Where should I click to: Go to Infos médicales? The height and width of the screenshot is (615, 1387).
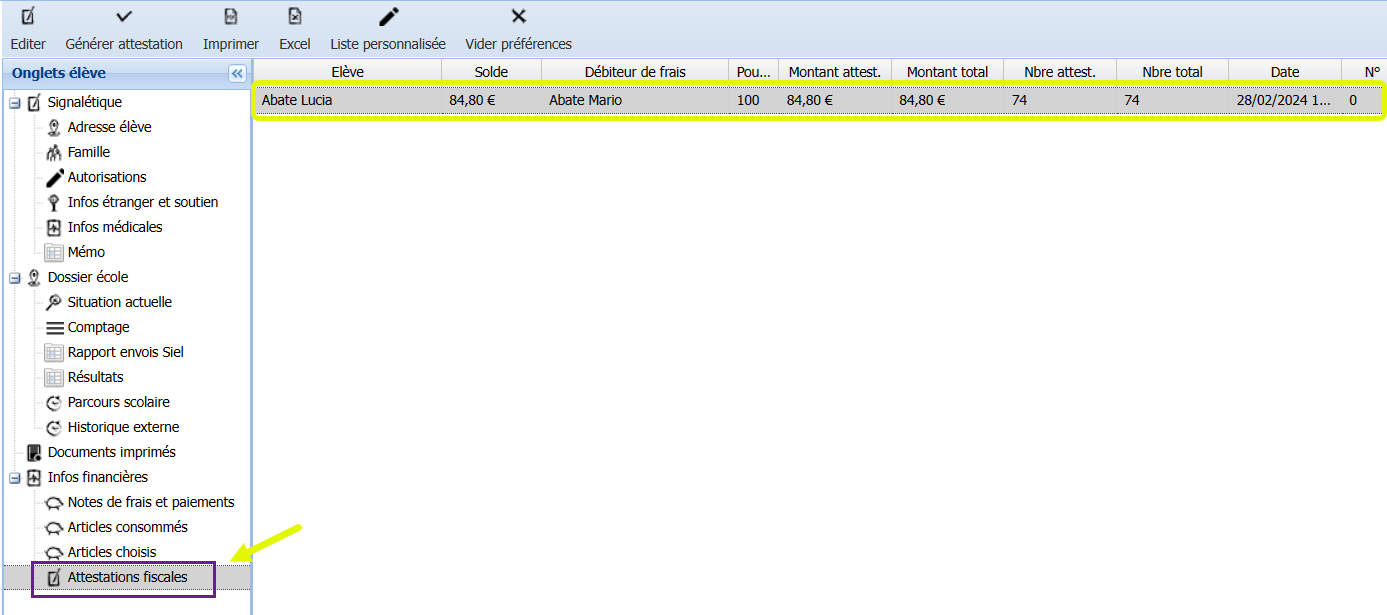(114, 227)
